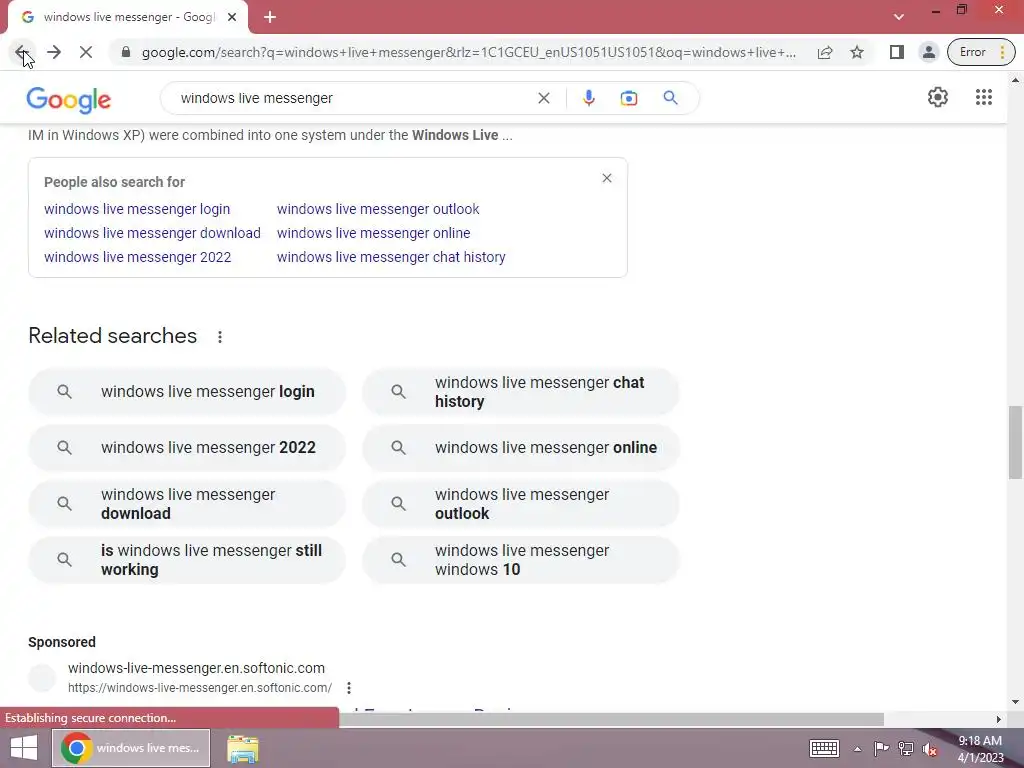Open windows live messenger chat history link
Screen dimensions: 1024x768
[x=391, y=257]
